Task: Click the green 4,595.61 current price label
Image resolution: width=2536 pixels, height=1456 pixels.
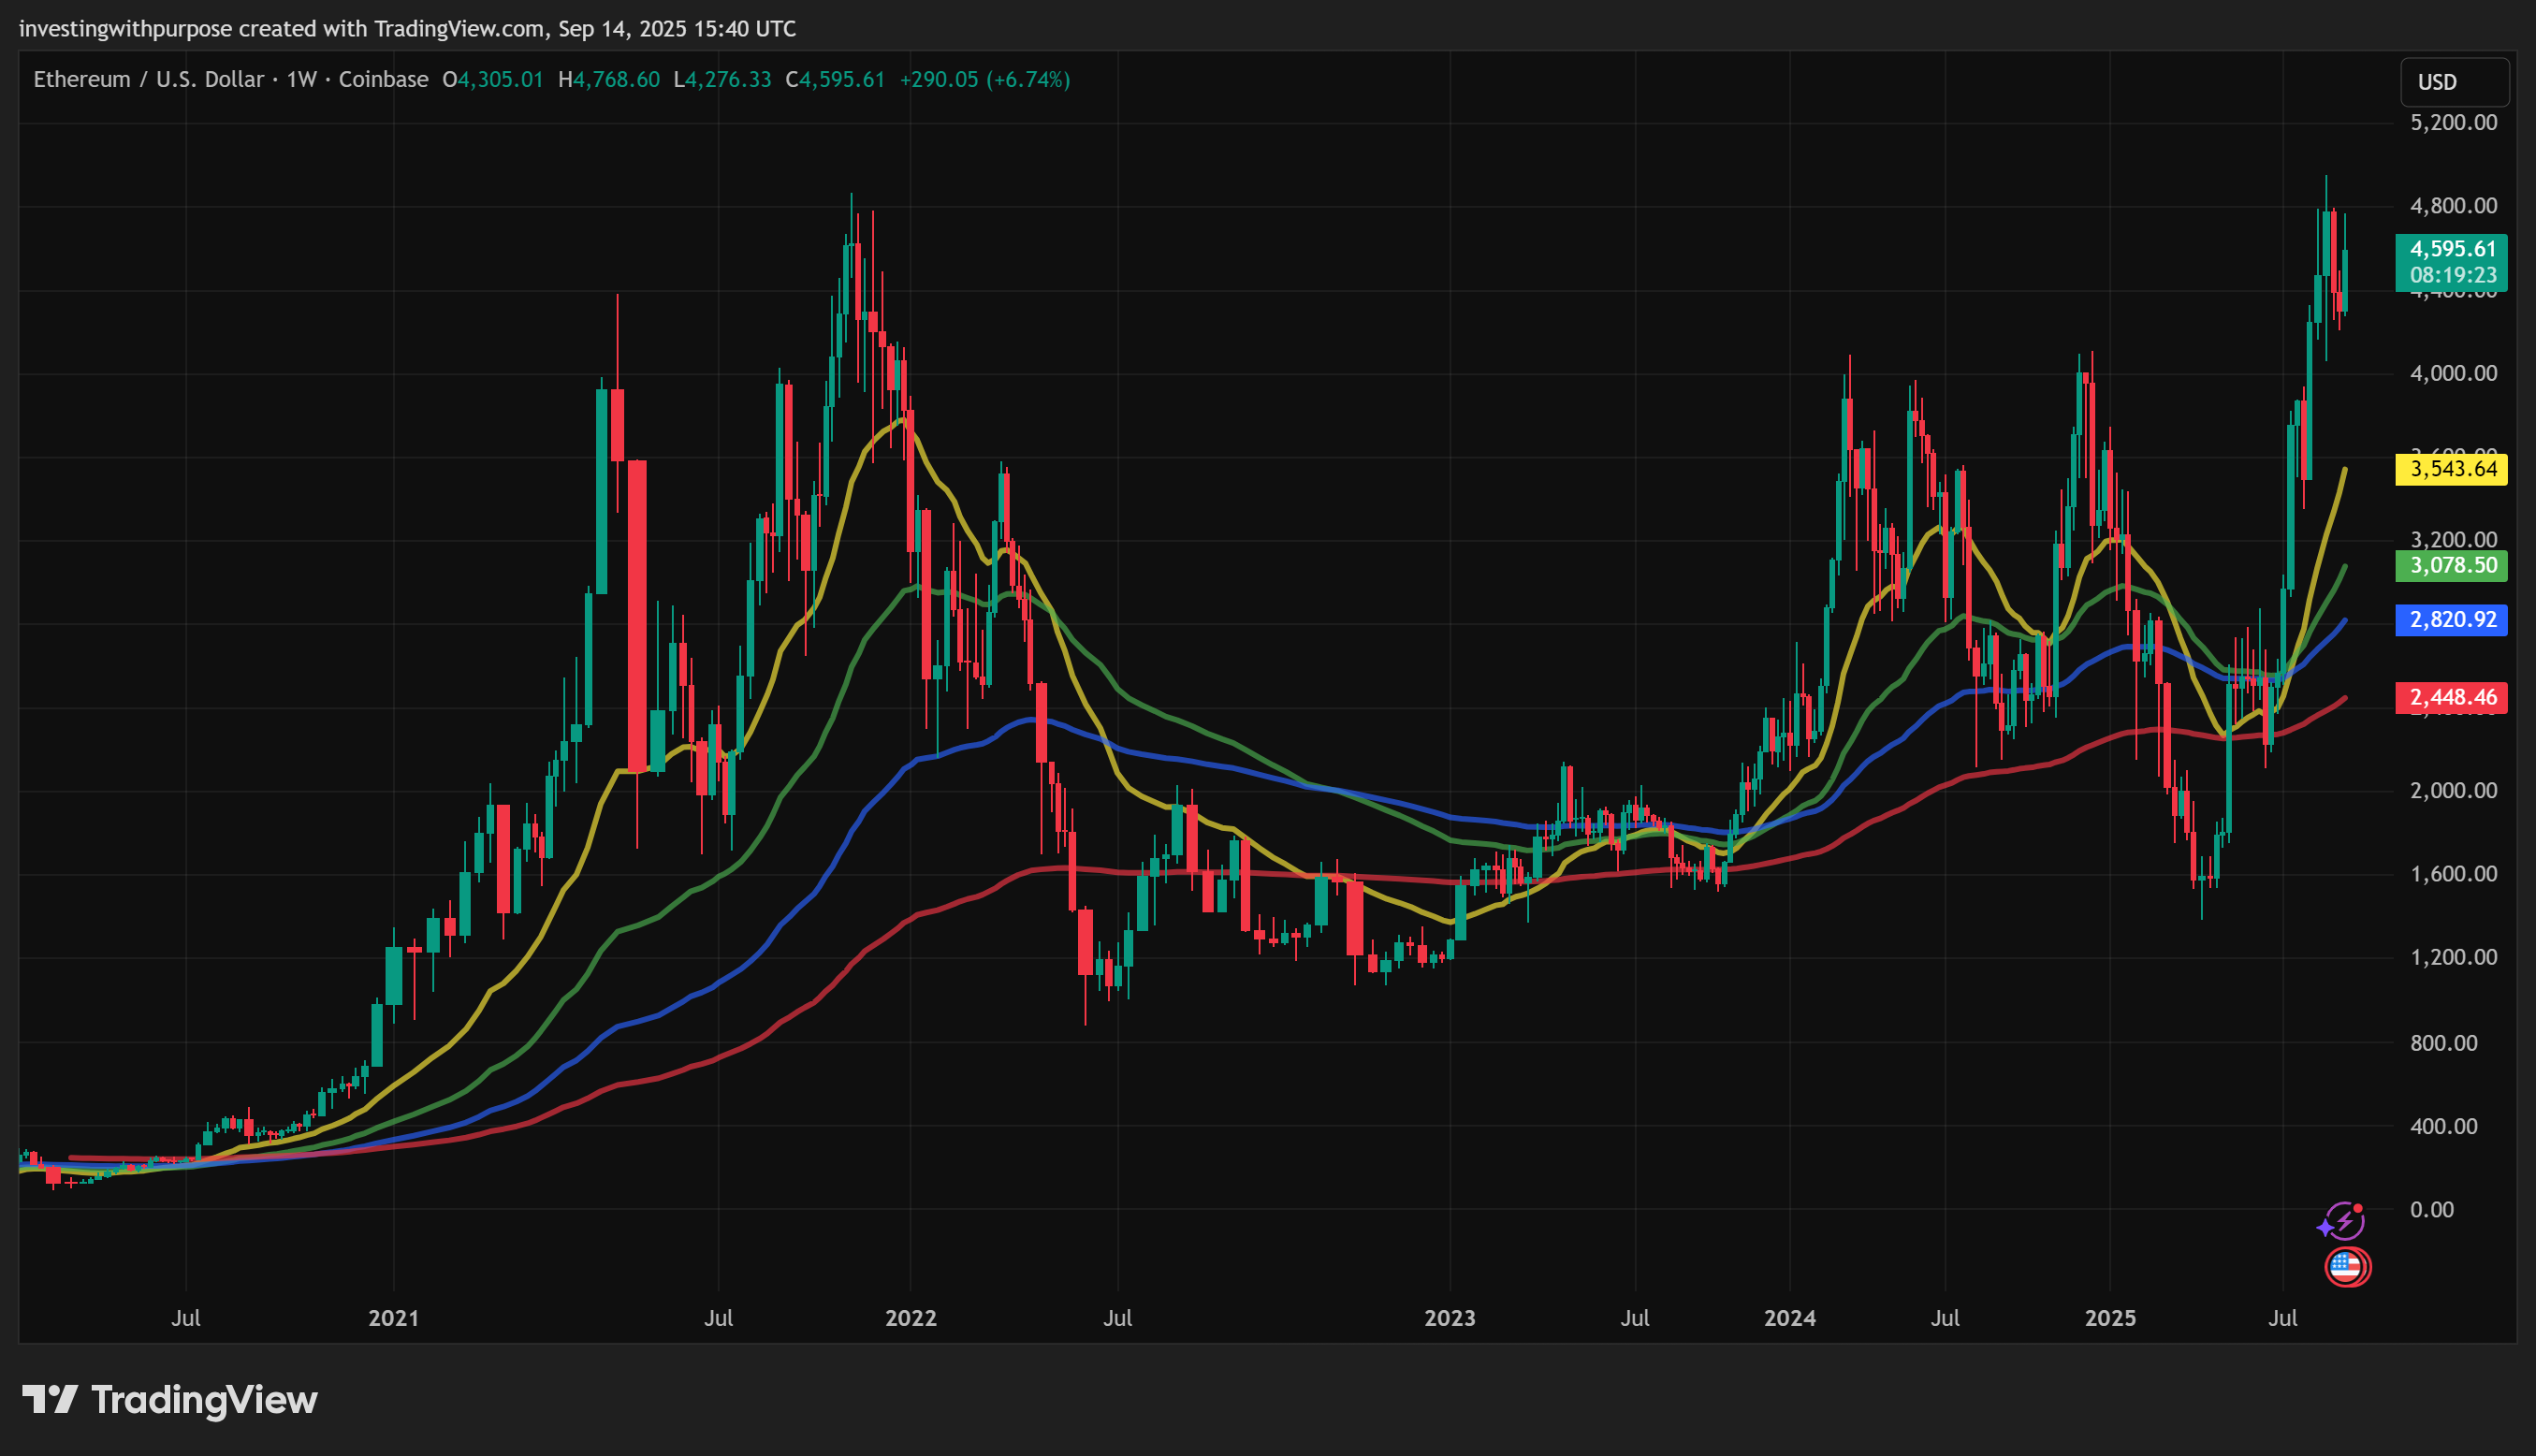Action: tap(2451, 249)
